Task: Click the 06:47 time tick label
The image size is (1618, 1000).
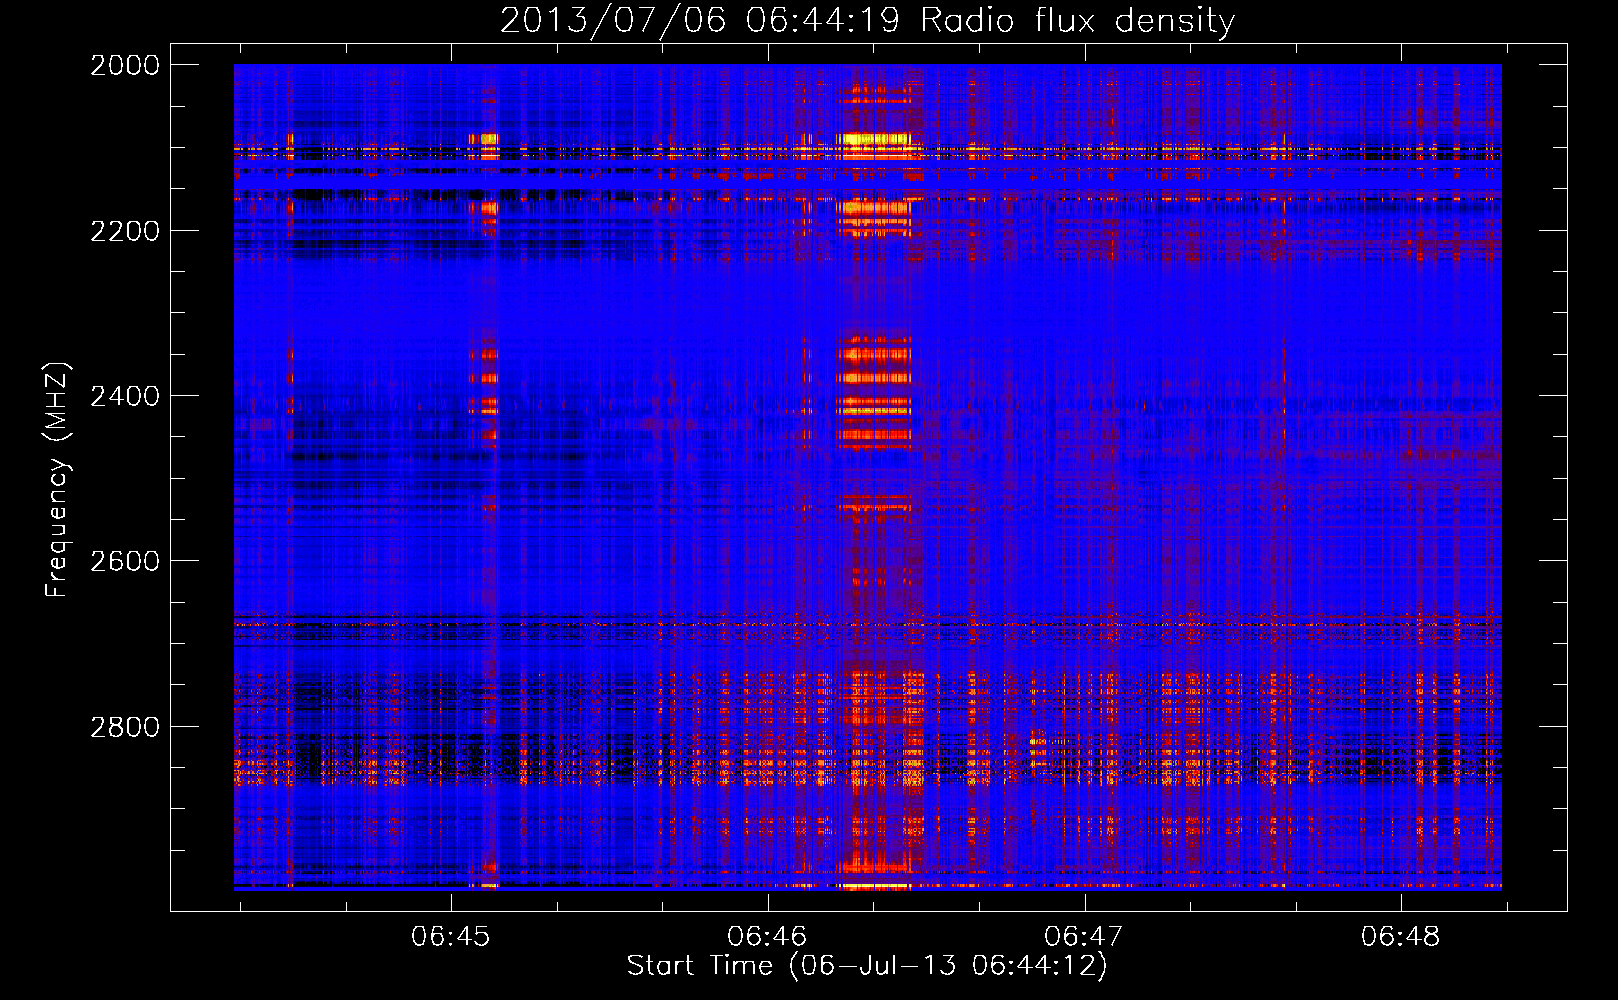Action: 1084,936
